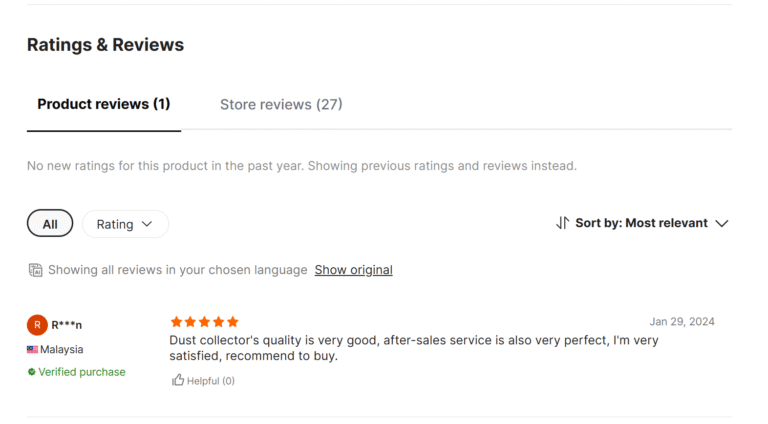Open the Rating filter dropdown
Viewport: 768px width, 424px height.
[x=124, y=224]
